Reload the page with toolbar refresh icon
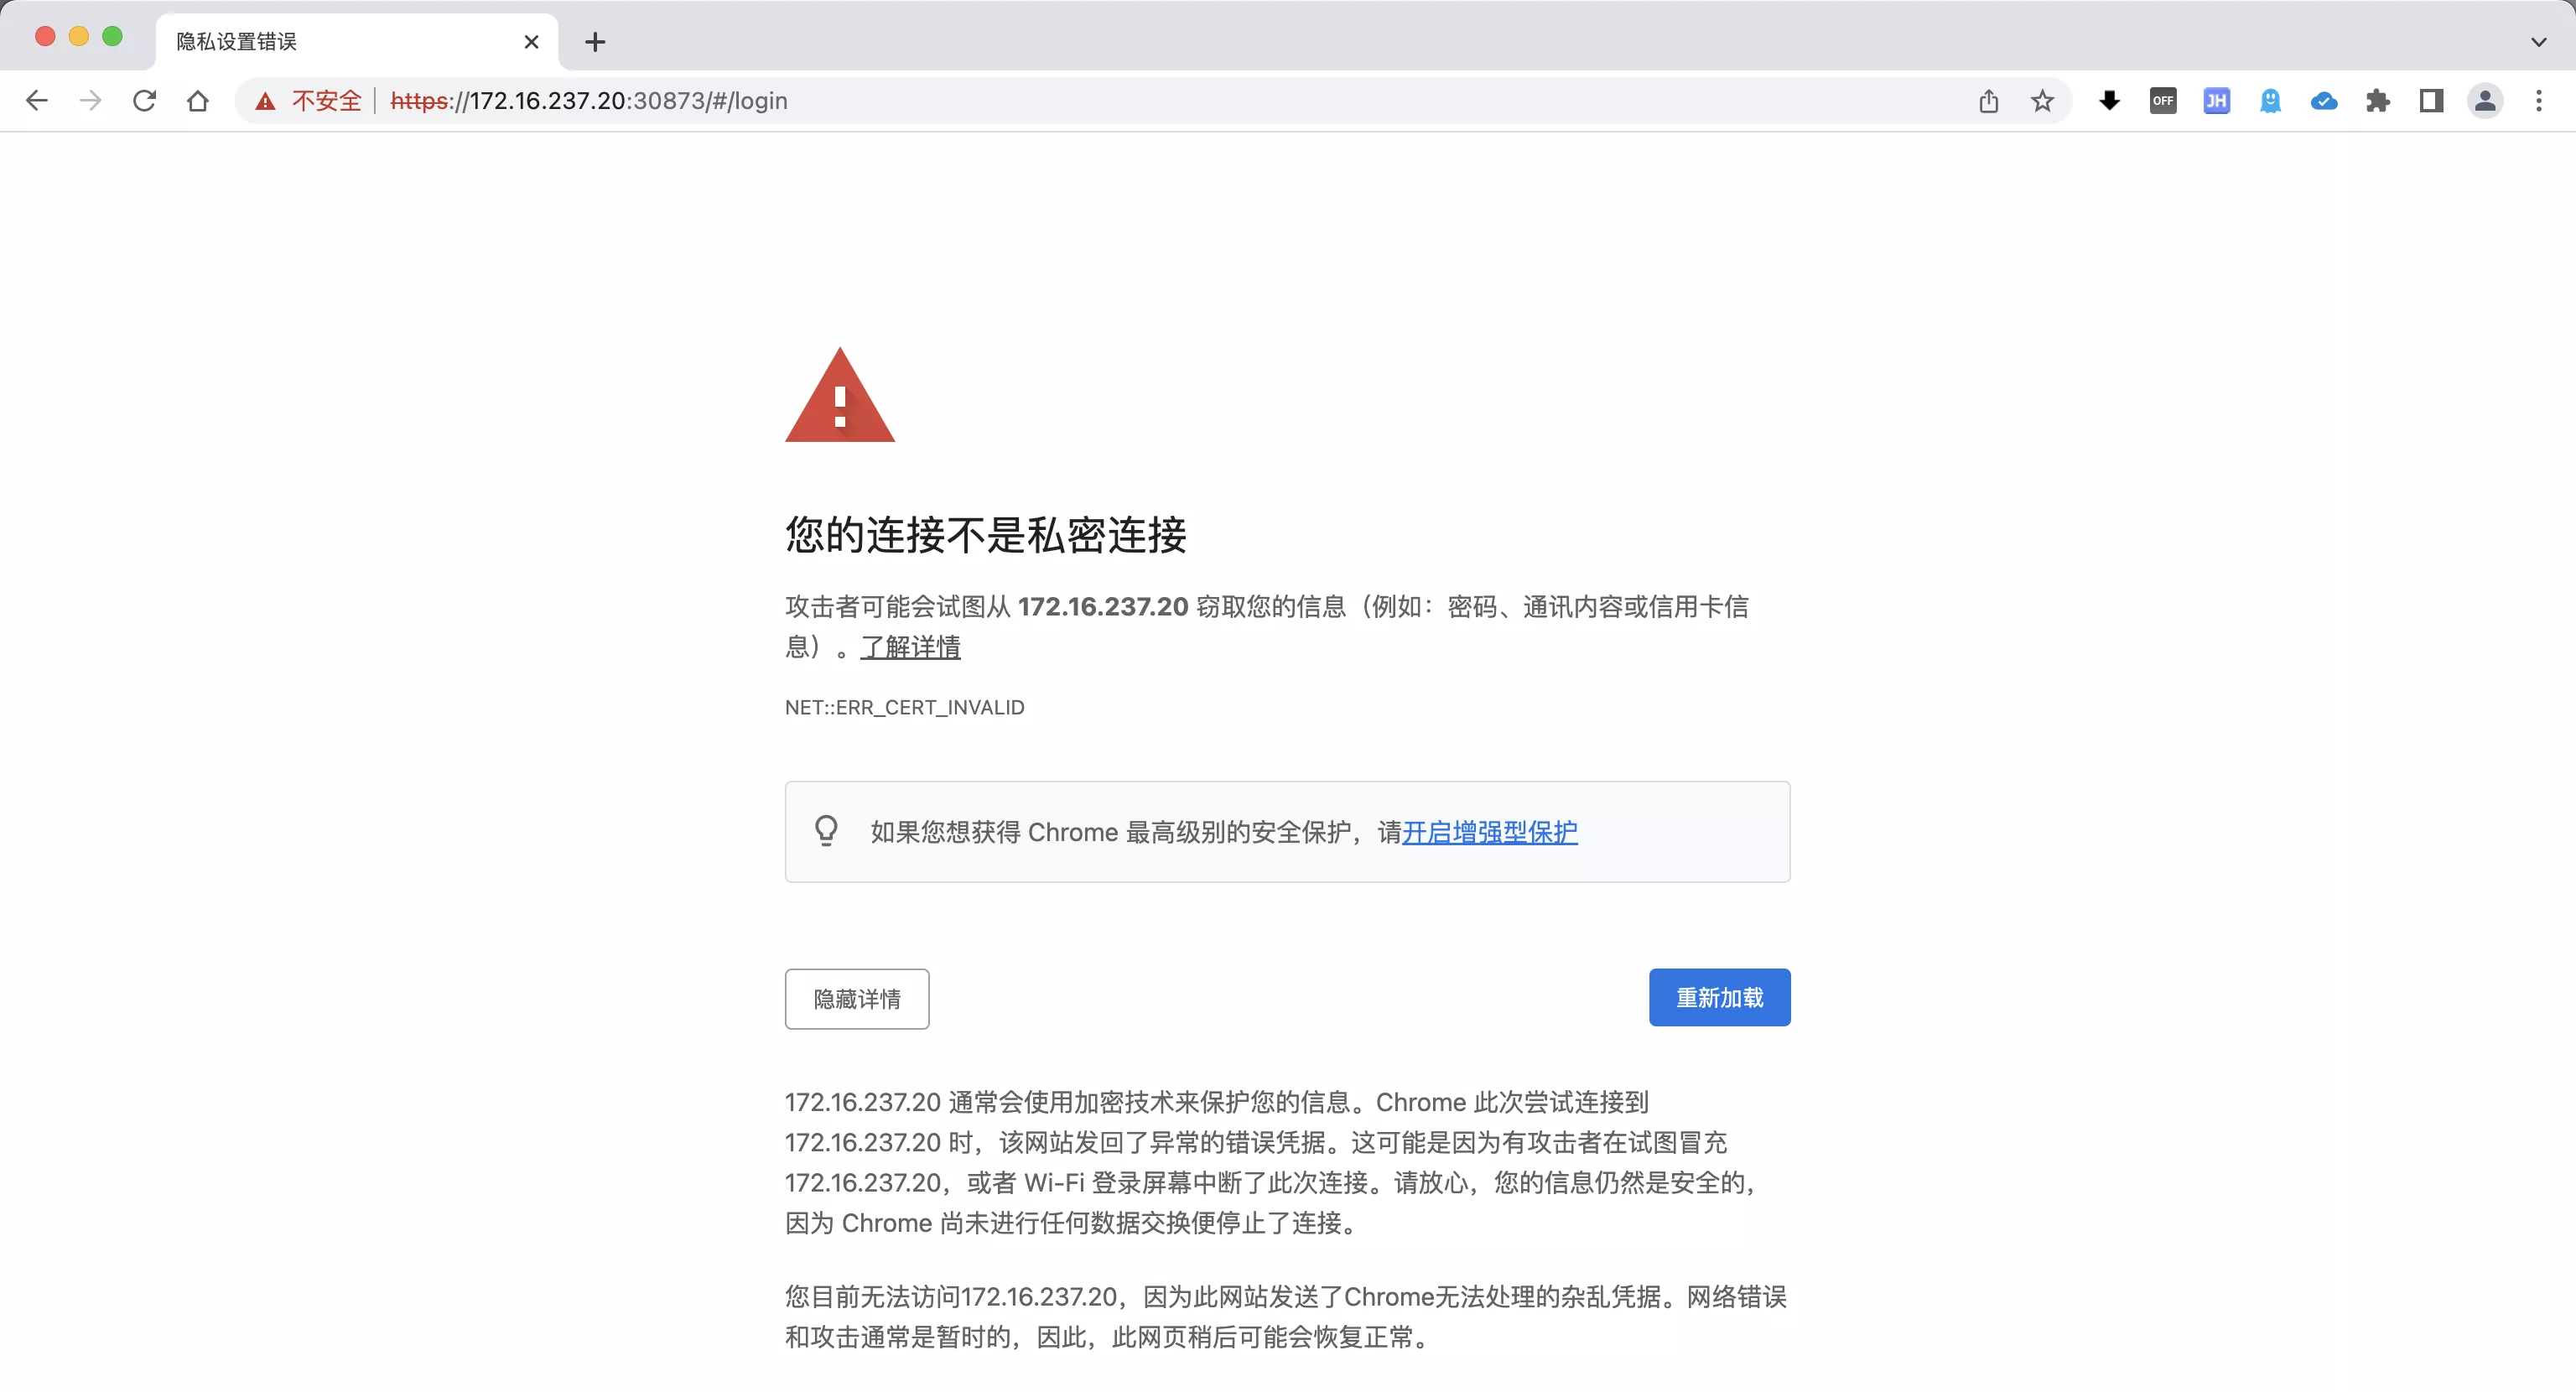This screenshot has width=2576, height=1392. [144, 101]
